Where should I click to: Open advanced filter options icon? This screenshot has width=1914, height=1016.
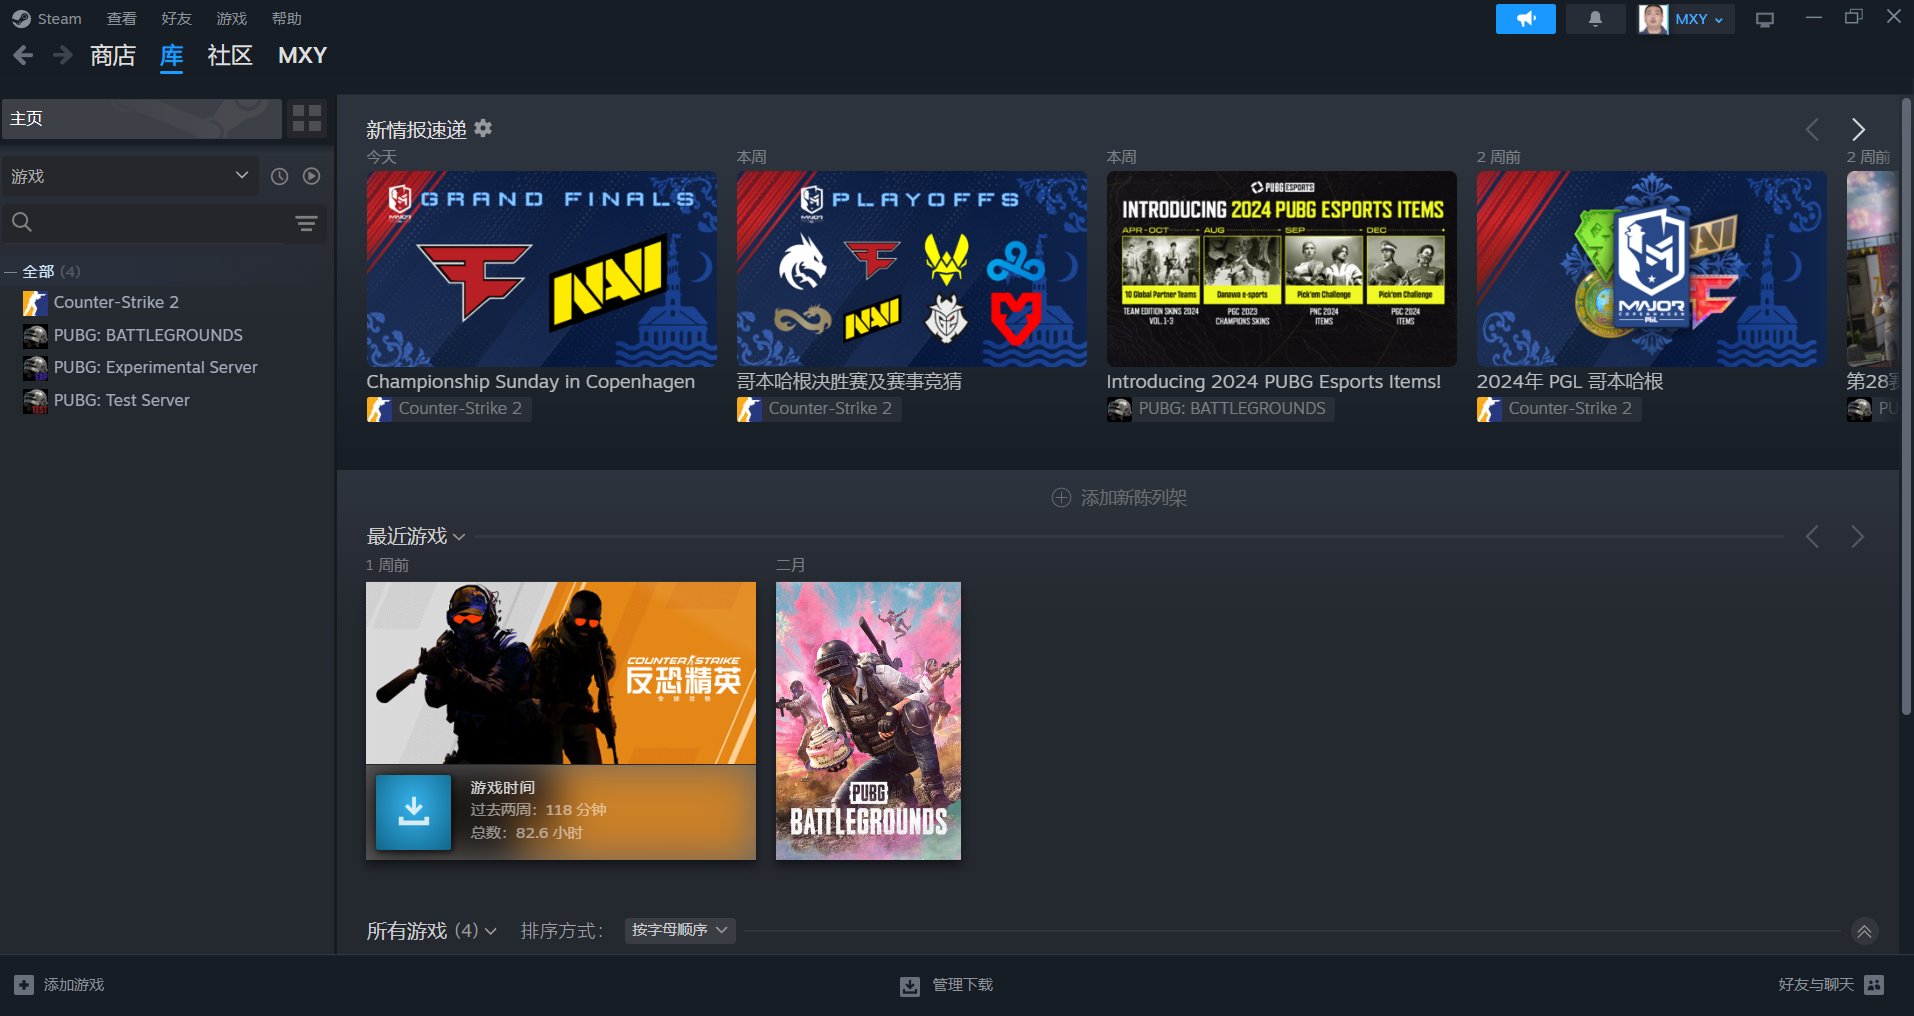pyautogui.click(x=306, y=223)
